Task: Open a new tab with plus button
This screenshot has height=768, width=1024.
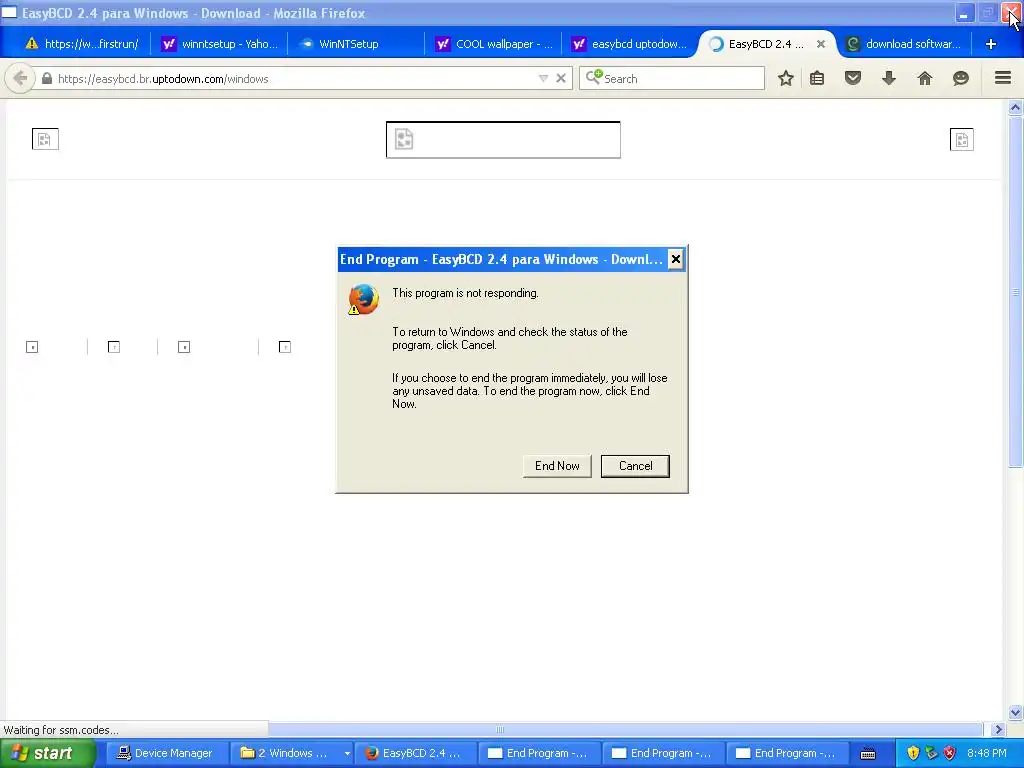Action: [x=991, y=44]
